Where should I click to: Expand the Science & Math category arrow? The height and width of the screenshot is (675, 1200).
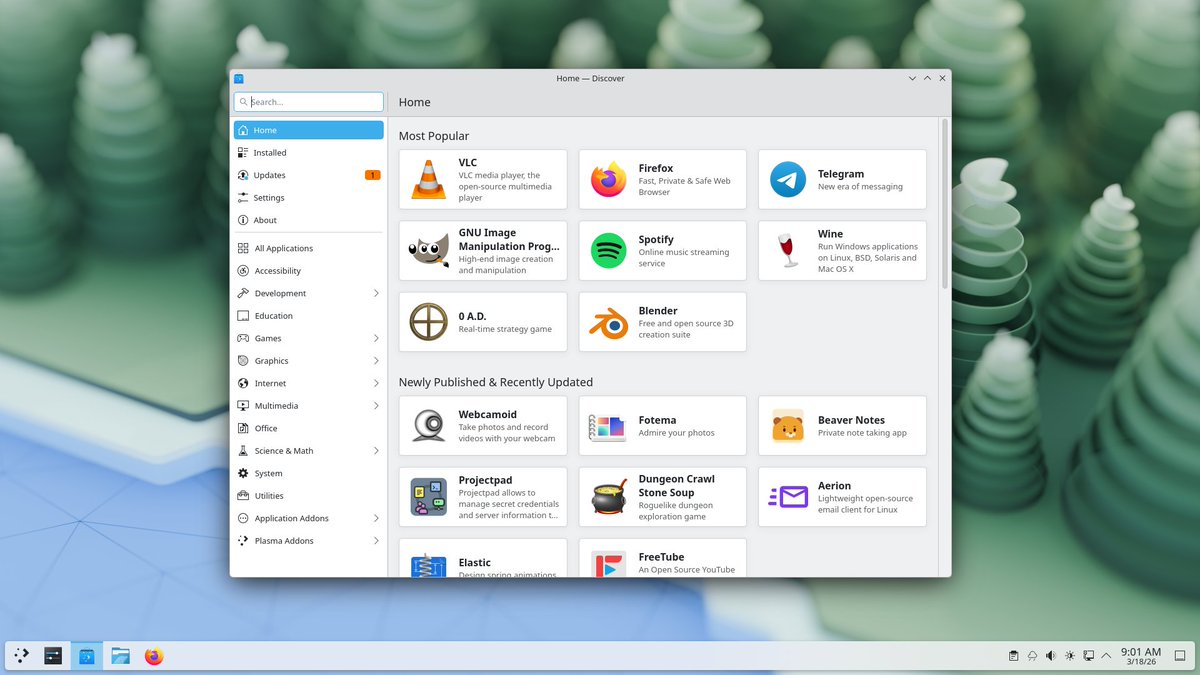(376, 451)
